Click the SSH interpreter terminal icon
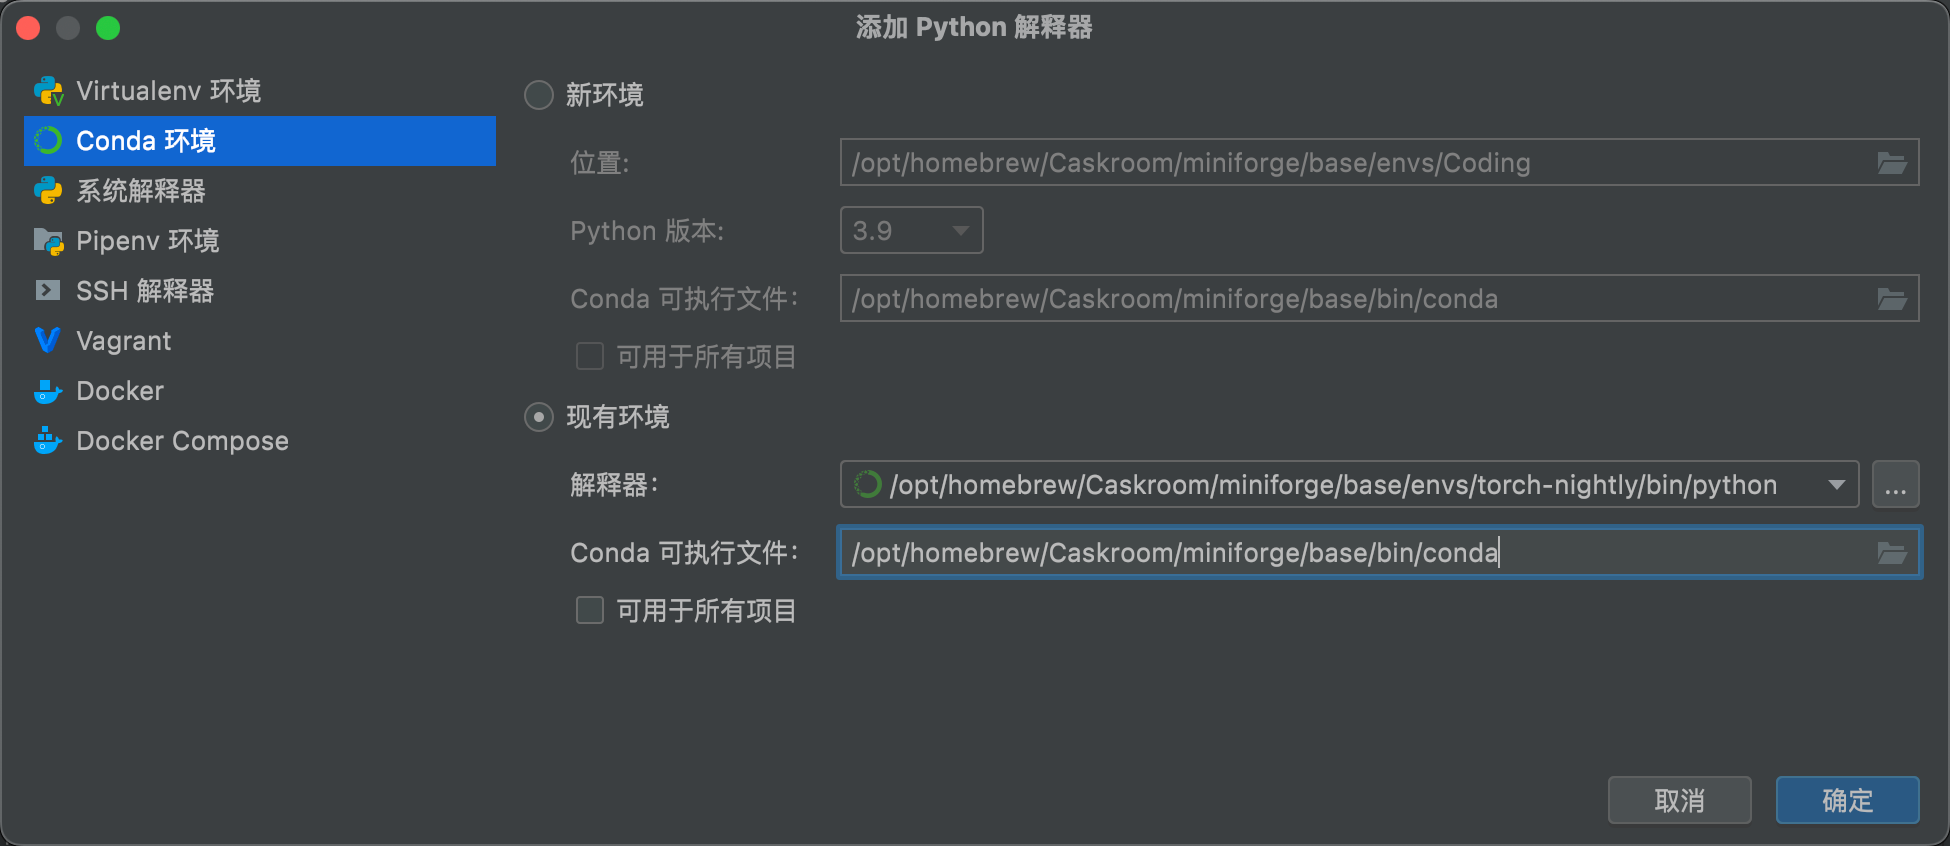This screenshot has width=1950, height=846. point(48,291)
